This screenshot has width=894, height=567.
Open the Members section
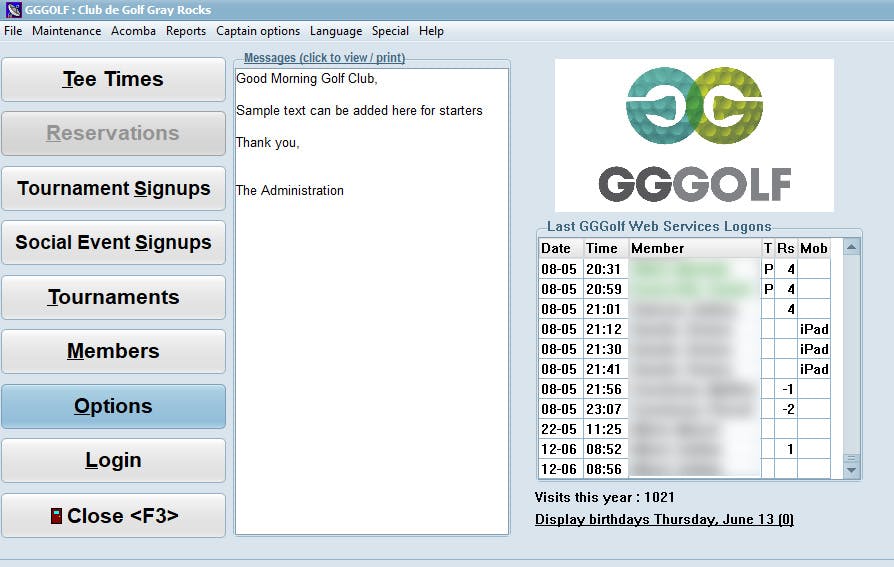[113, 351]
